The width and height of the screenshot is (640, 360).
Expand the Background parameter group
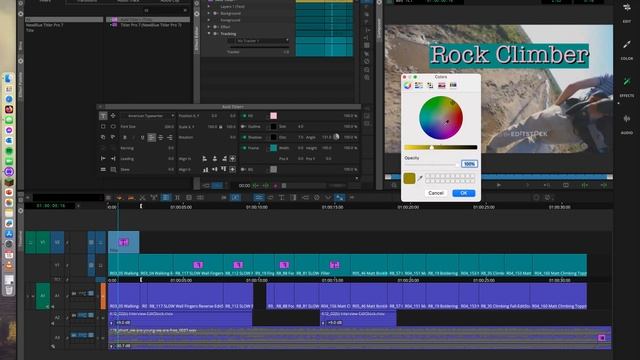pyautogui.click(x=209, y=13)
